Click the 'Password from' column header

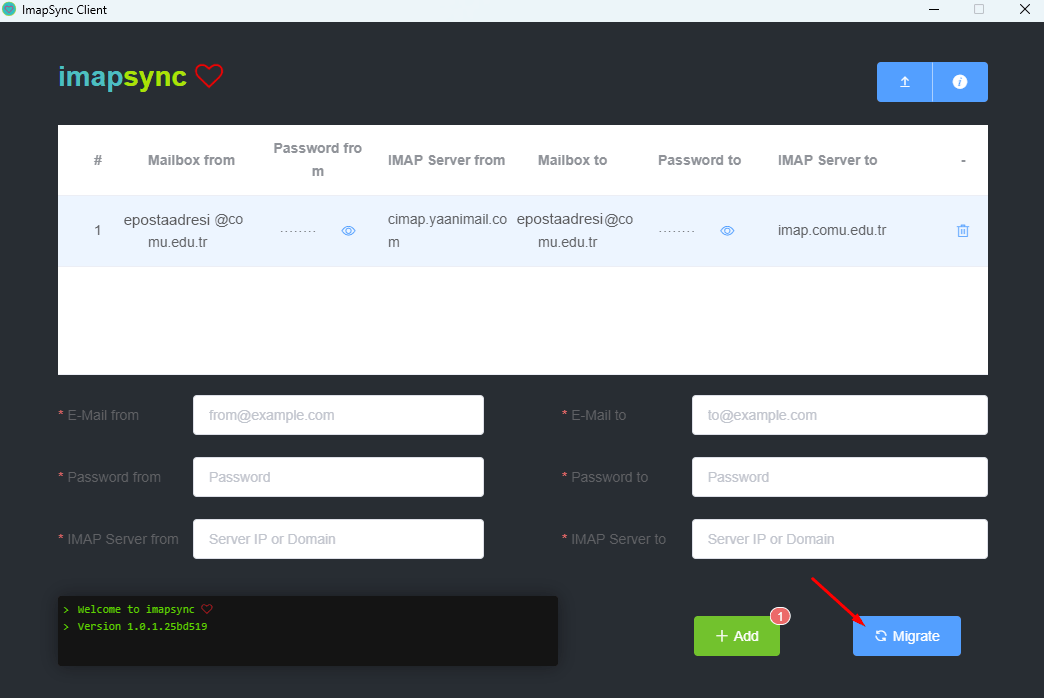pyautogui.click(x=318, y=160)
